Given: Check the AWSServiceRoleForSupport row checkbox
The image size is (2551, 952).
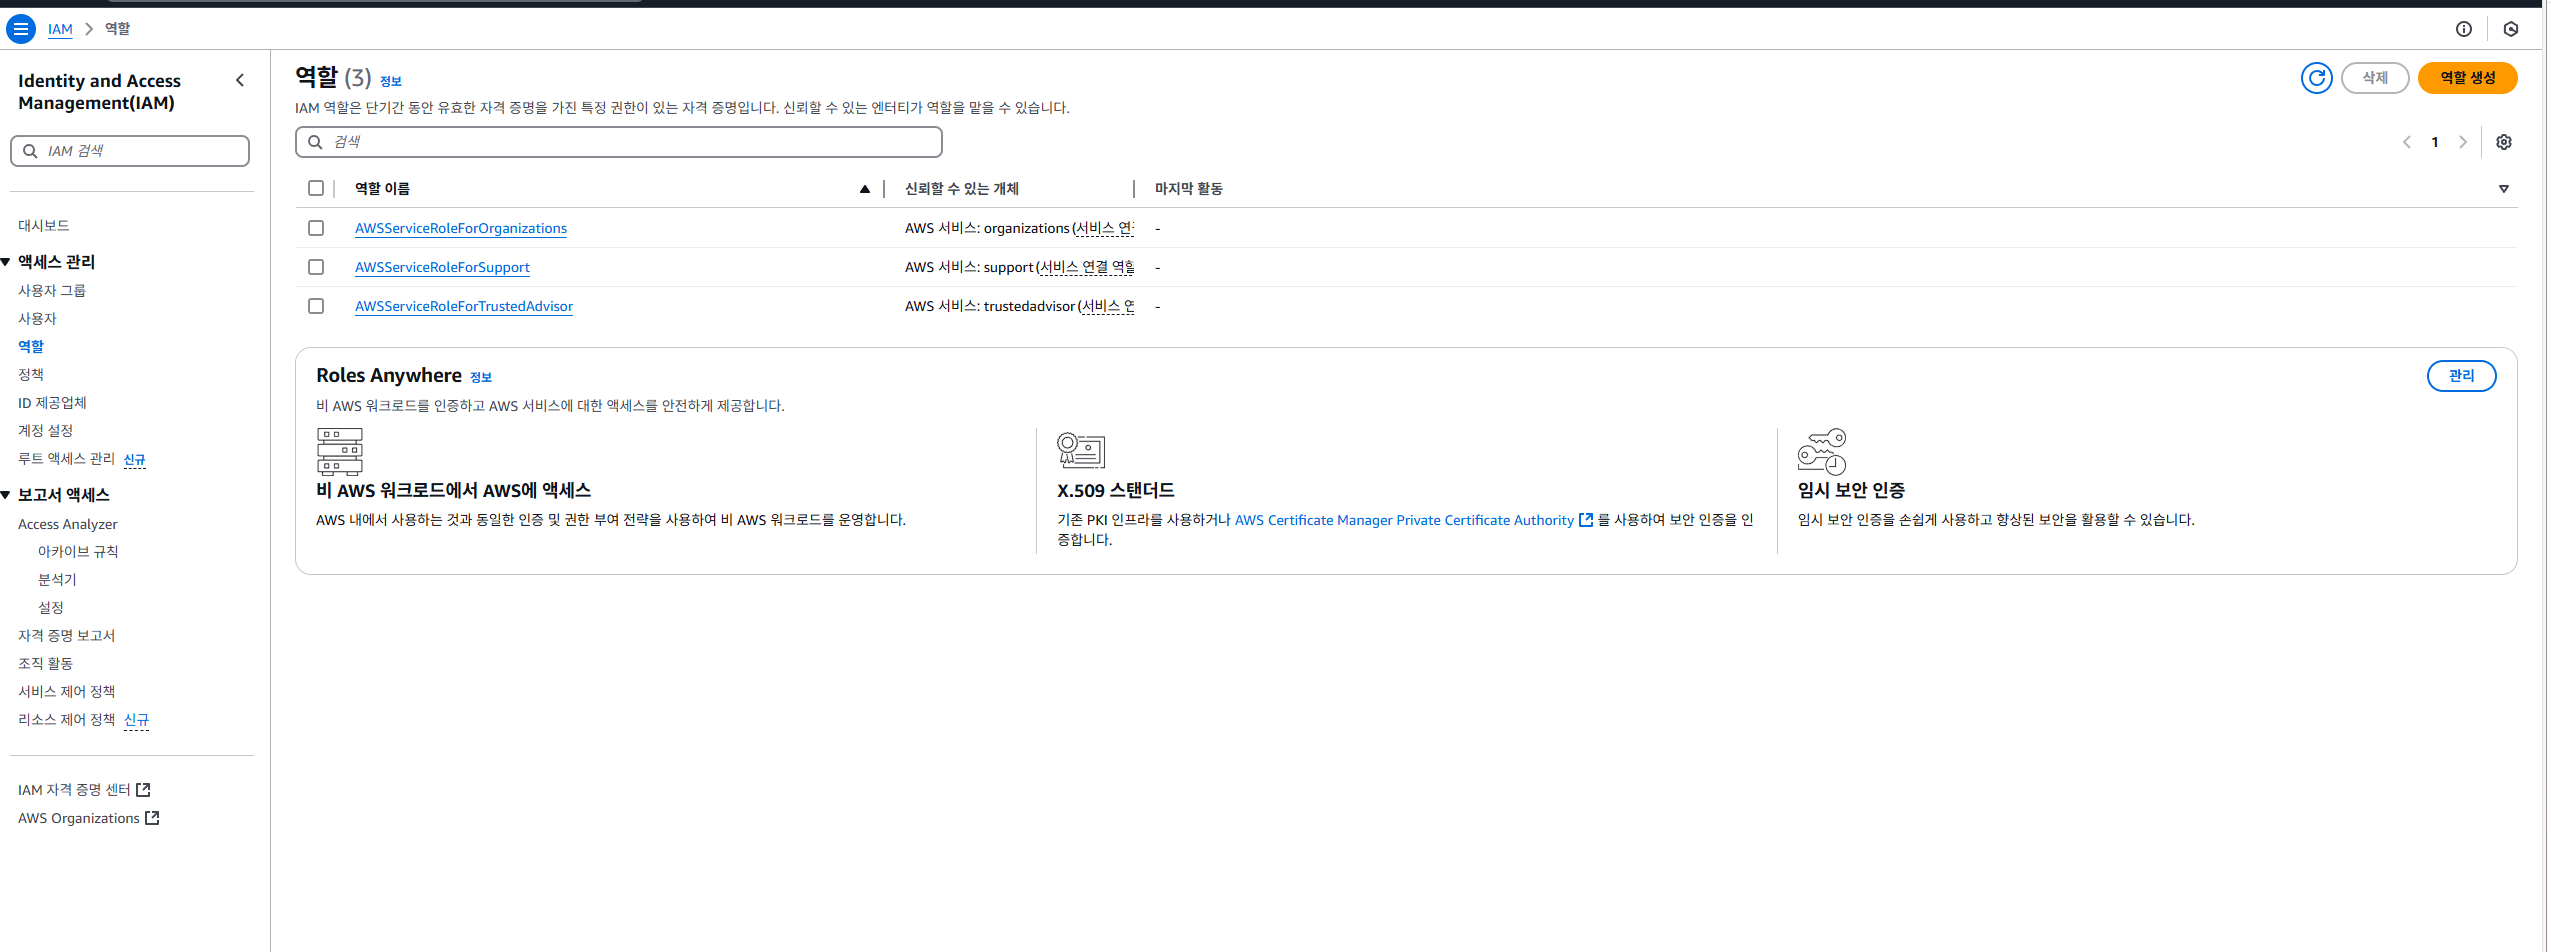Looking at the screenshot, I should tap(317, 267).
